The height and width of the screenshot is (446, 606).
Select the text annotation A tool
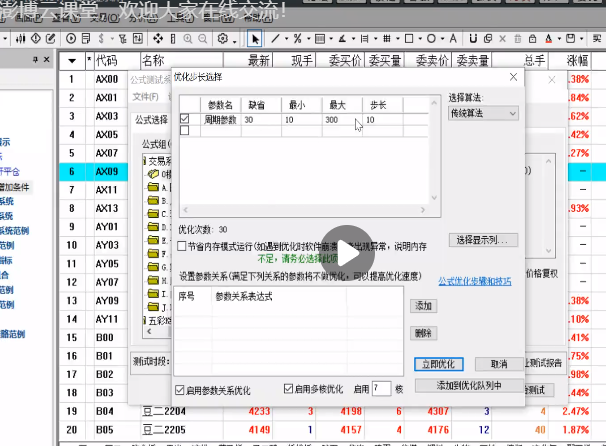453,39
